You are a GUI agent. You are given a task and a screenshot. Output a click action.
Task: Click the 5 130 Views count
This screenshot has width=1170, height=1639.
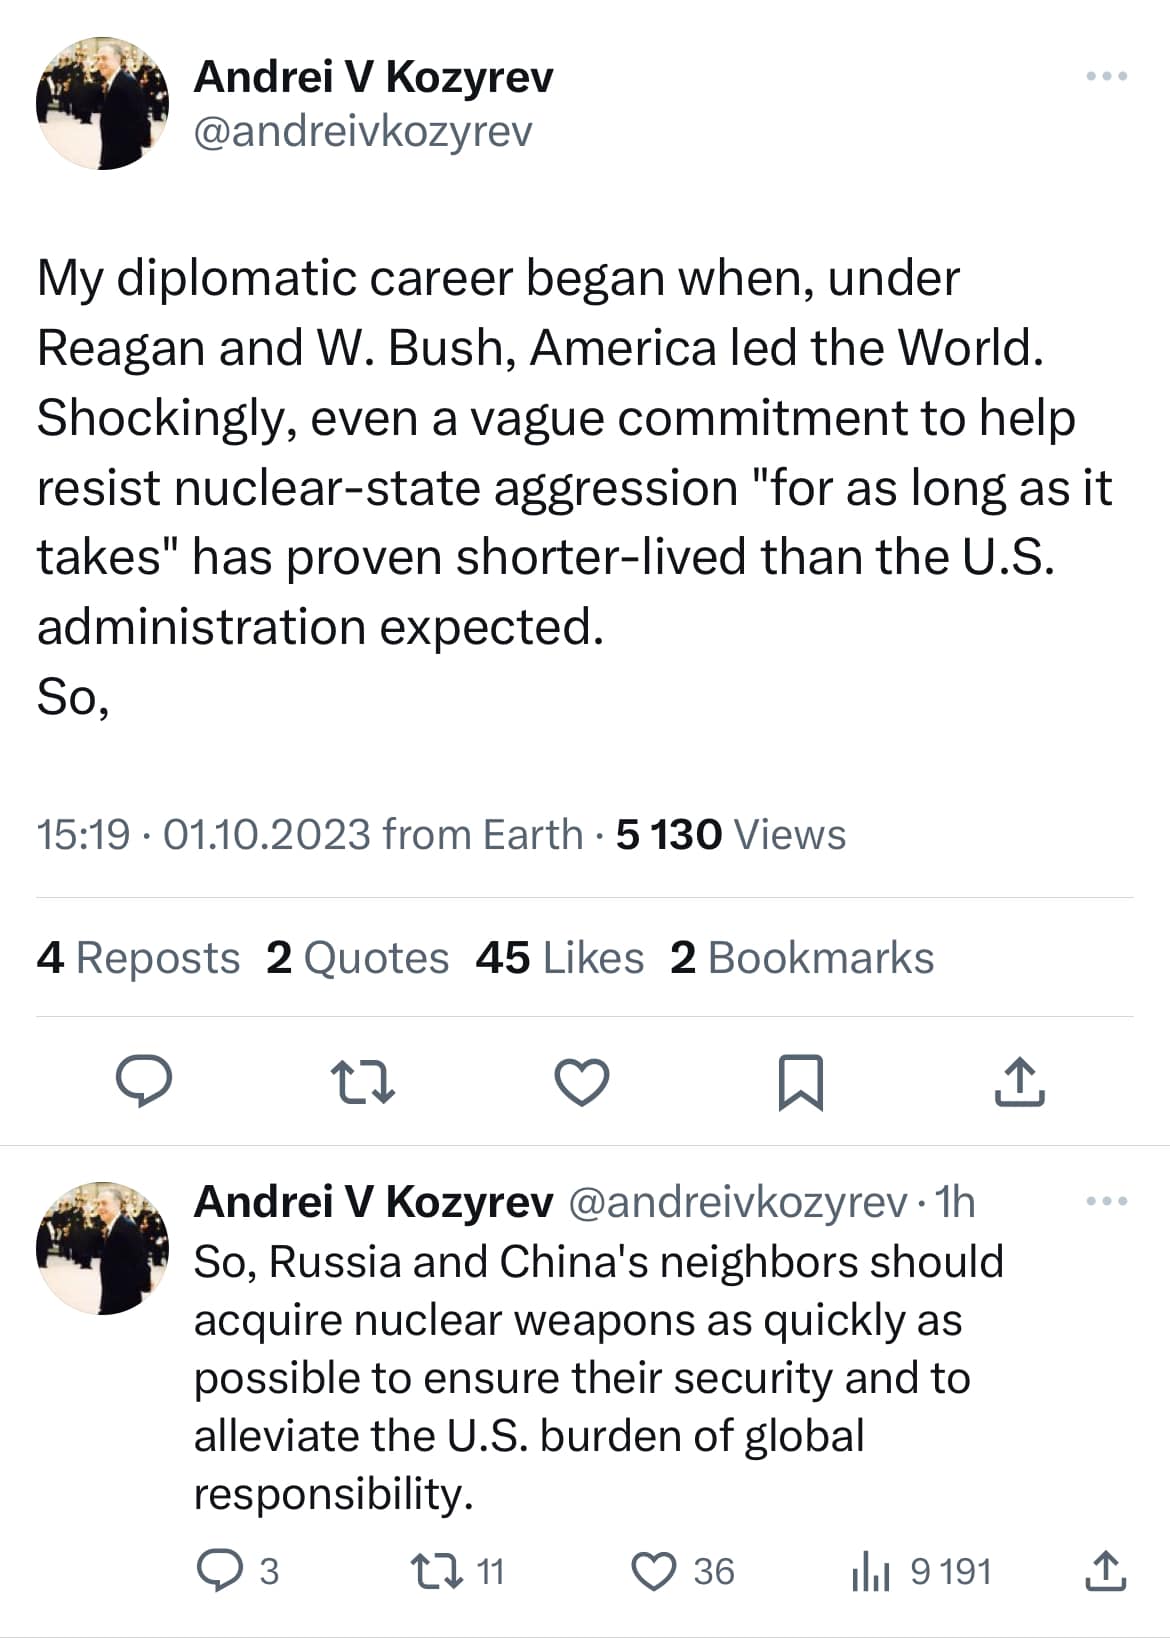[730, 834]
